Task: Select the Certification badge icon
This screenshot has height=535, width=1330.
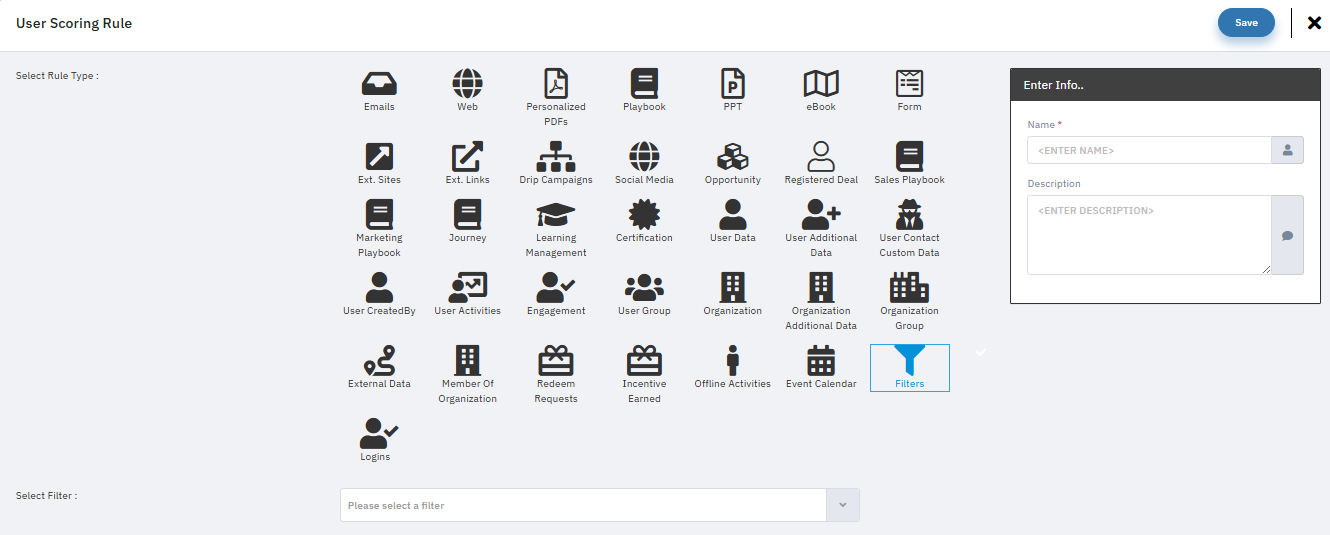Action: [x=644, y=215]
